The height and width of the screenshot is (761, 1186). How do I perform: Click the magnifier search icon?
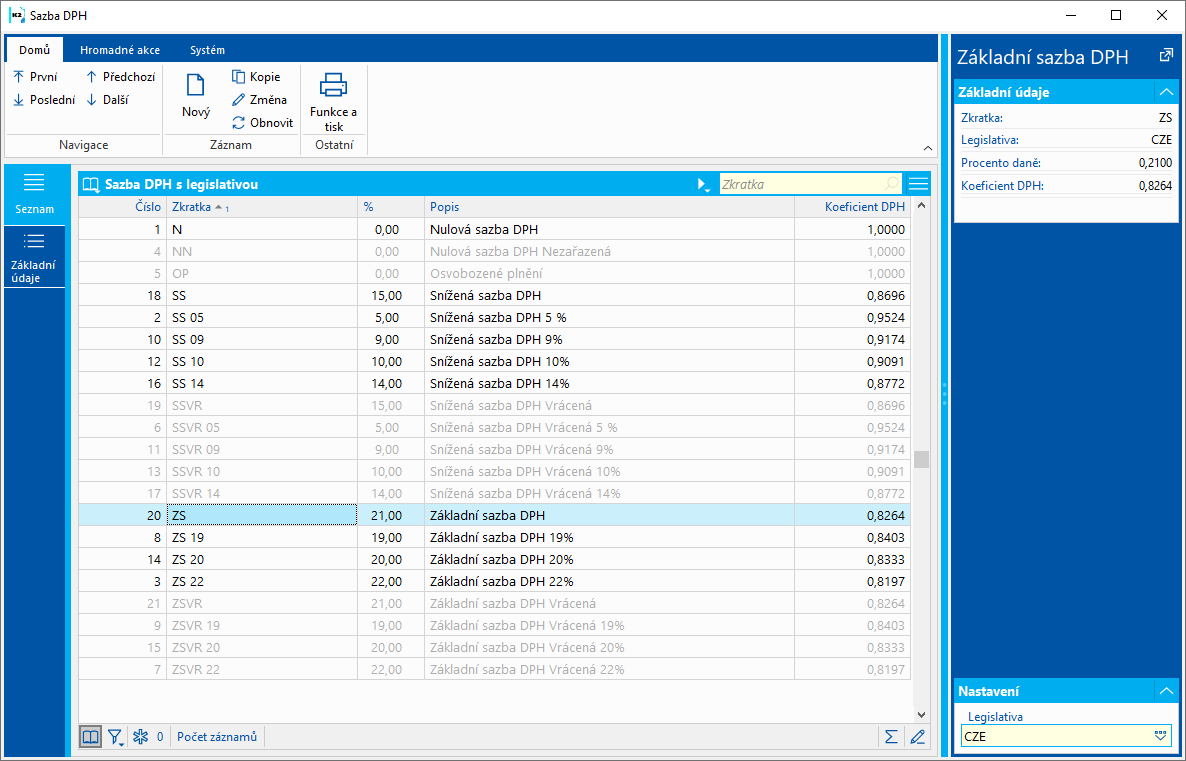[893, 184]
